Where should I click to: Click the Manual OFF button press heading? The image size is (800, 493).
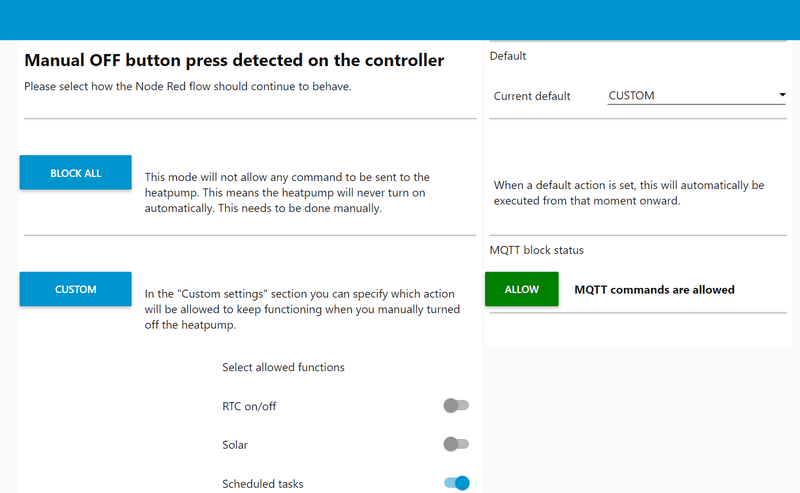pos(234,60)
